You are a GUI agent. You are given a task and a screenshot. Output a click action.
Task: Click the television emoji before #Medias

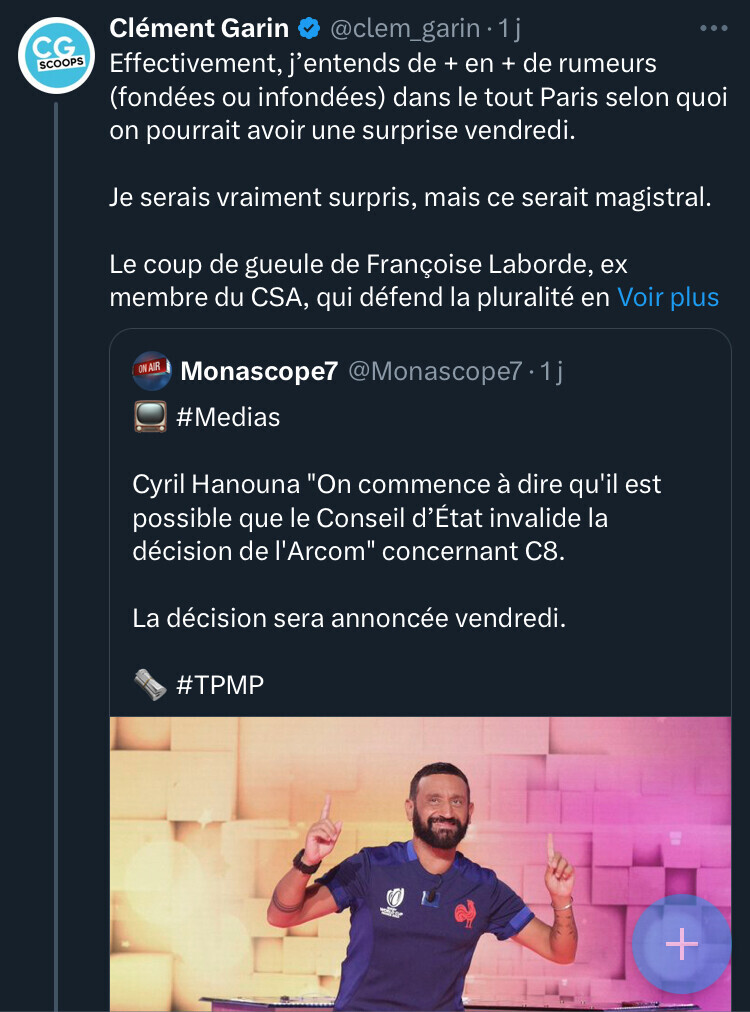tap(149, 418)
